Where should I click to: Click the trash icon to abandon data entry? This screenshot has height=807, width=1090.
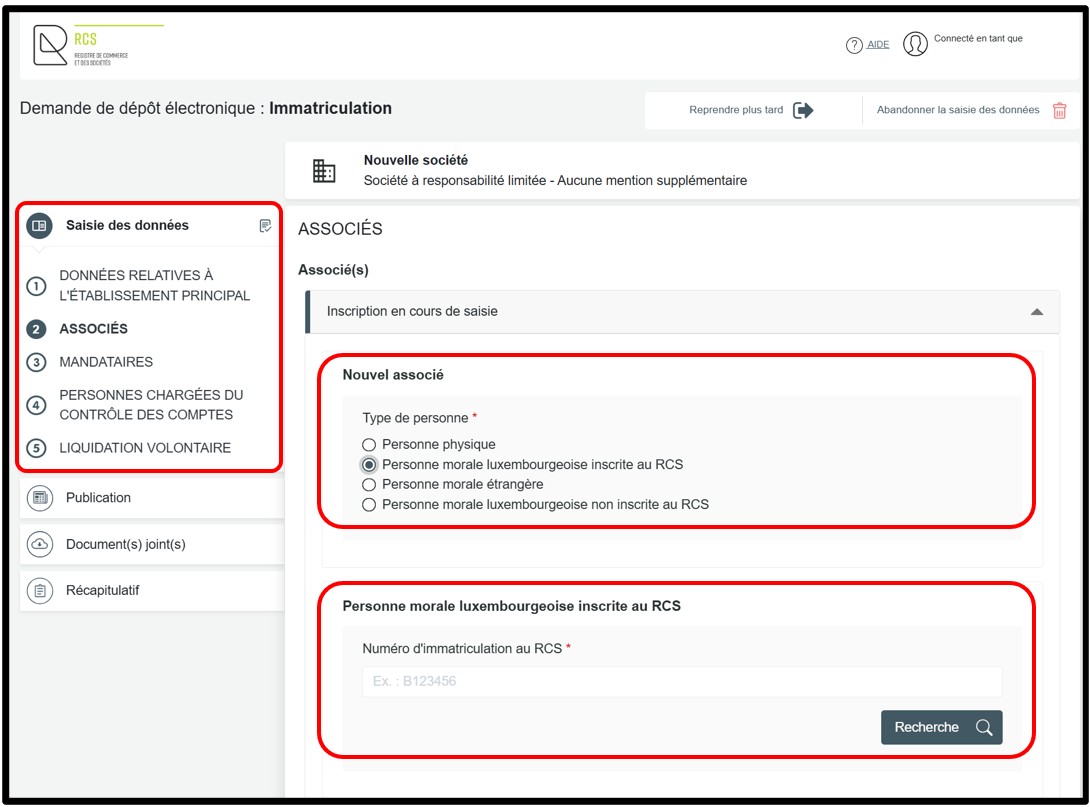[x=1059, y=110]
